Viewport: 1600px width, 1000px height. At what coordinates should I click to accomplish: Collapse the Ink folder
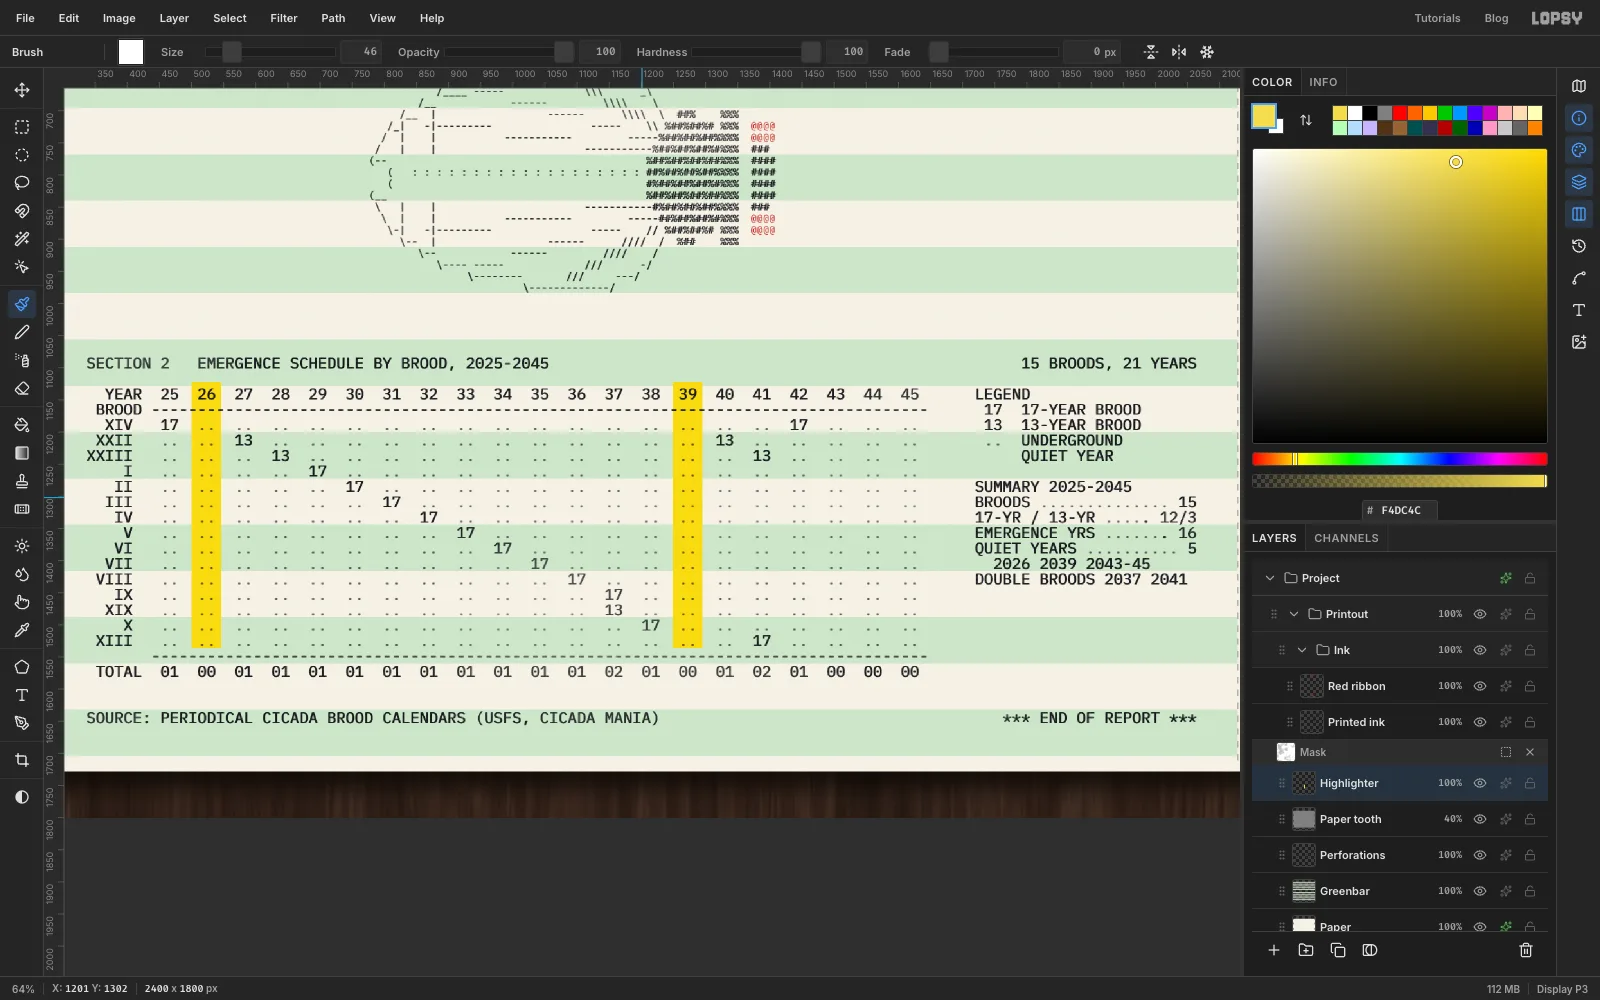(1302, 650)
